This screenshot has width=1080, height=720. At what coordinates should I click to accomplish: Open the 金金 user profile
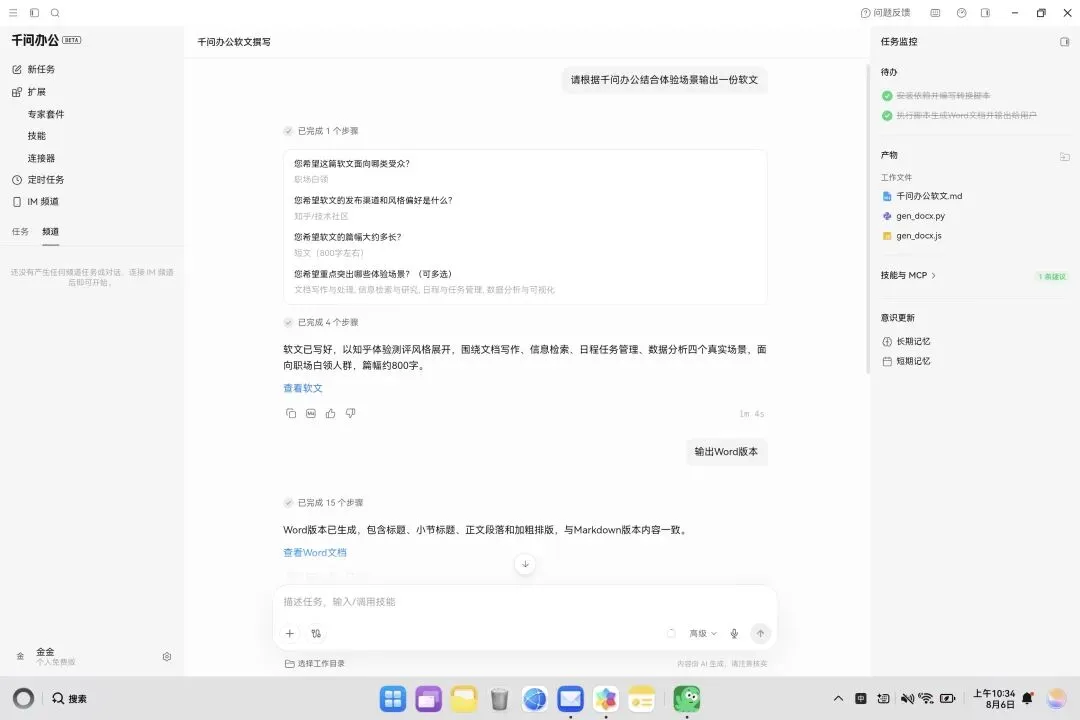(45, 656)
